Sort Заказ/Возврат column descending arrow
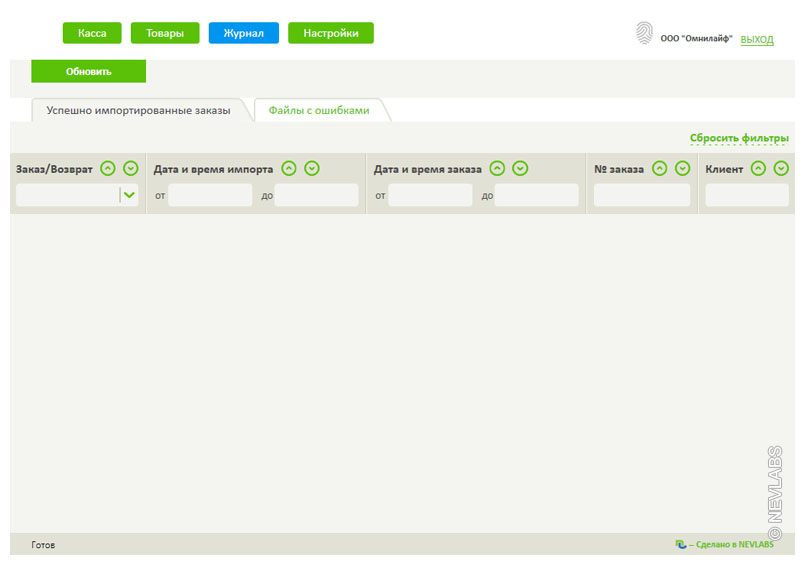 [x=130, y=169]
